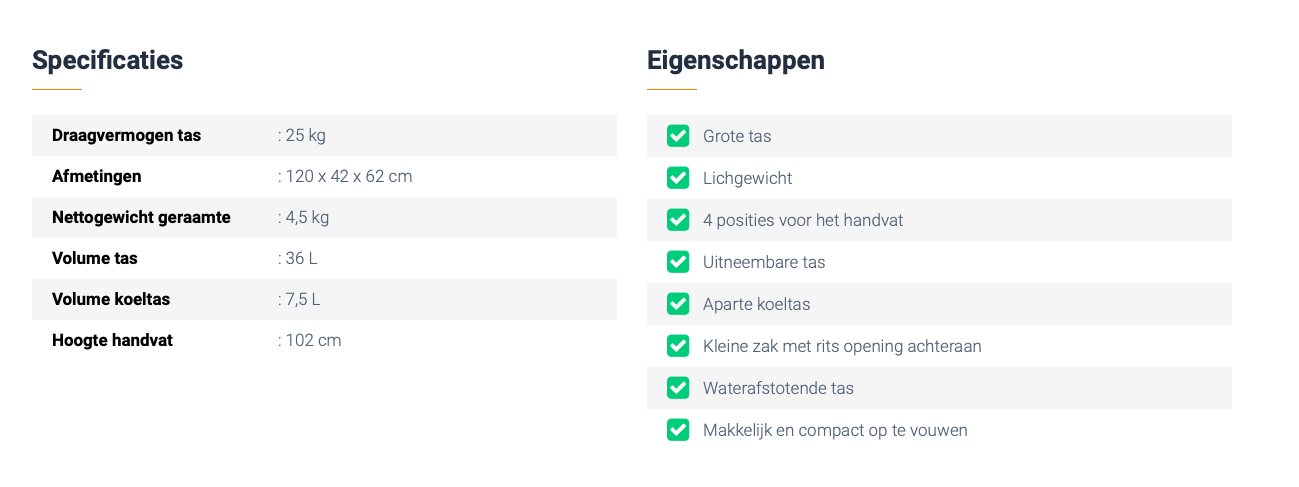Select the checkmark for 4 posities voor het handvat
1299x487 pixels.
678,220
